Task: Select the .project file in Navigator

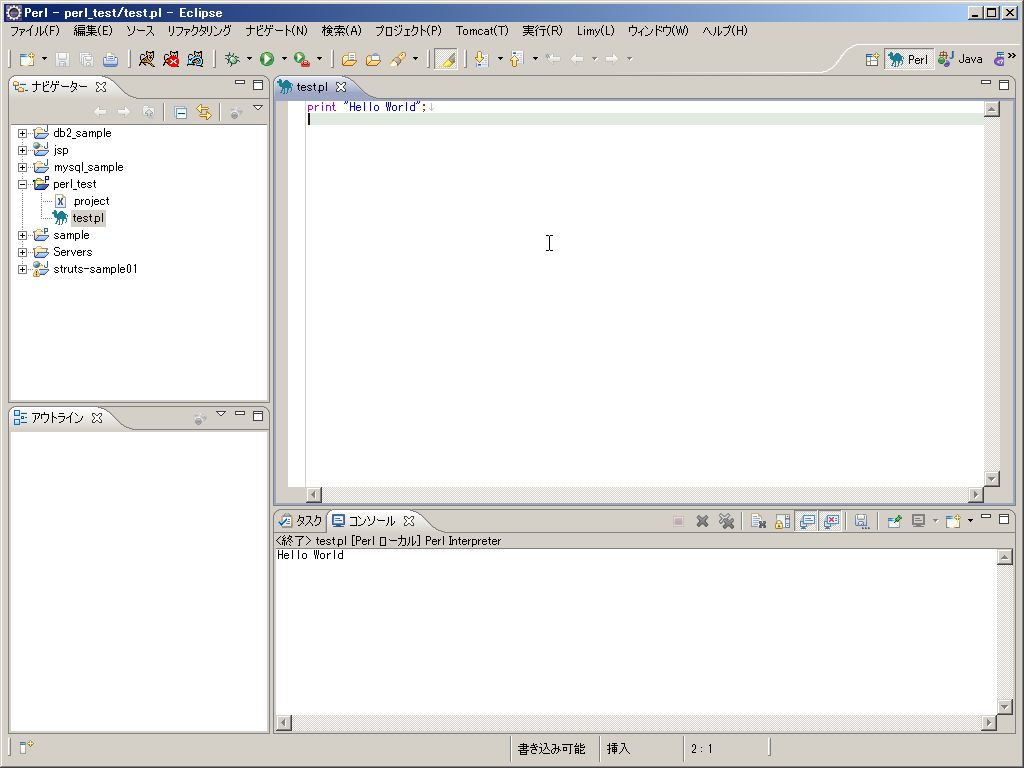Action: pos(91,201)
